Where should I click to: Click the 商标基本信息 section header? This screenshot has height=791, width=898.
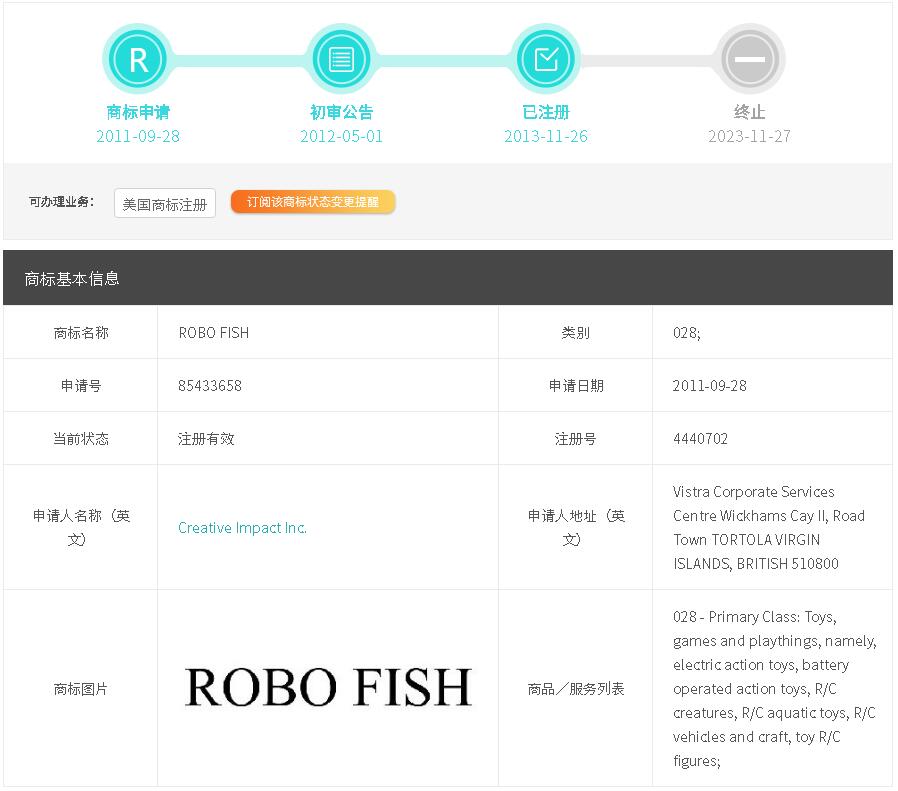[x=448, y=278]
